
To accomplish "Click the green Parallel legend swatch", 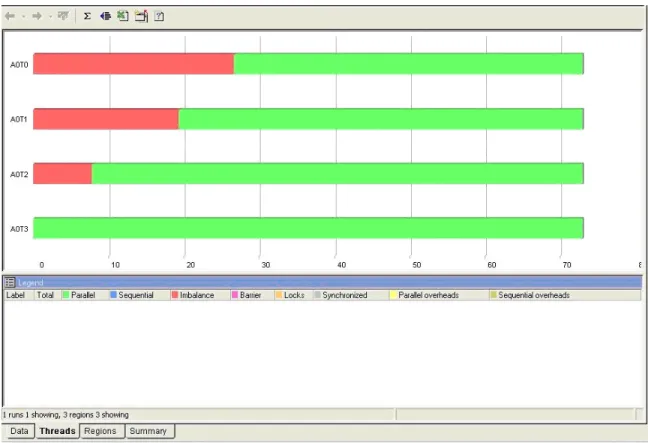I will [66, 295].
